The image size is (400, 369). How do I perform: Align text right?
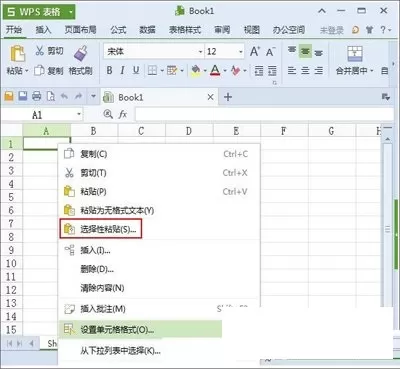[319, 70]
